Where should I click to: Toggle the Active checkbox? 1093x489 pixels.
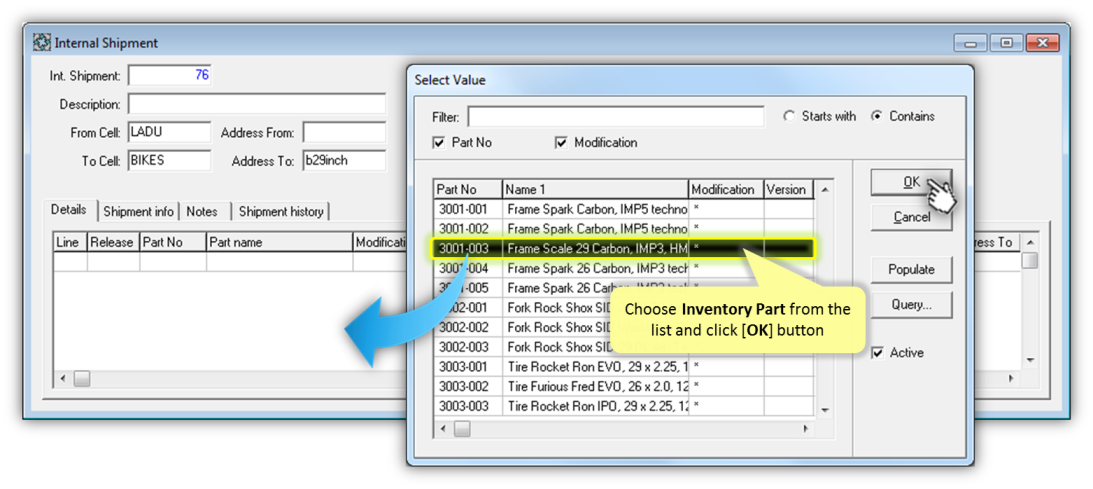click(x=878, y=353)
